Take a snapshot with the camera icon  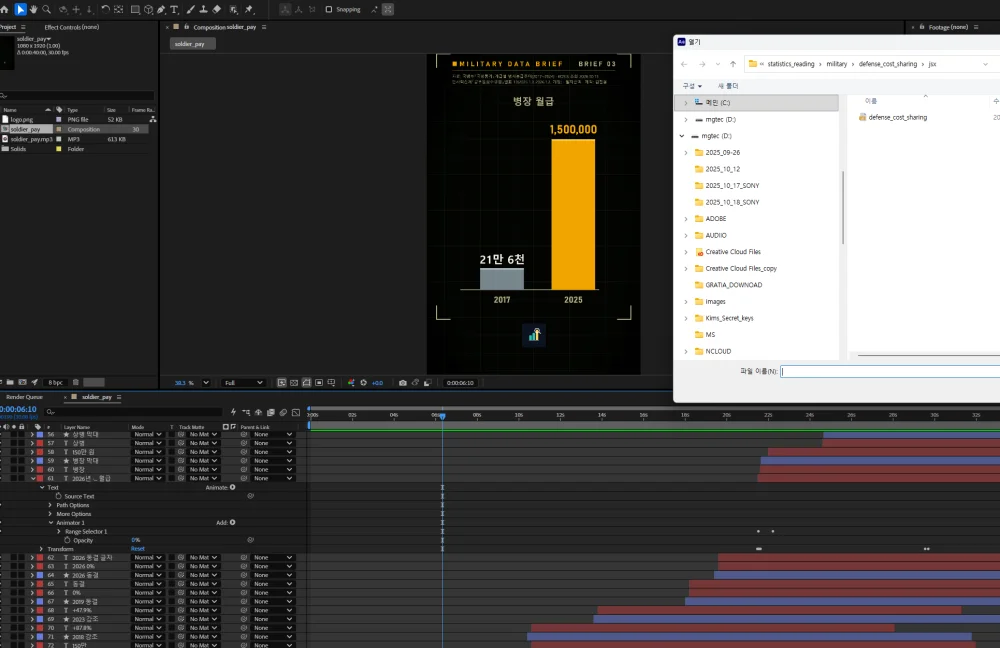(402, 383)
